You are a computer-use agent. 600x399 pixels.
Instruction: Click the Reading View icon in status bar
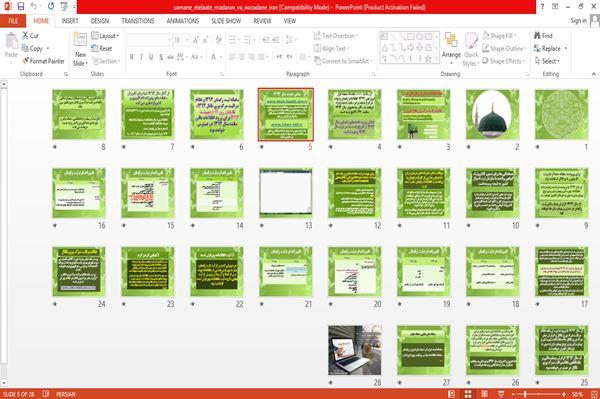click(484, 394)
